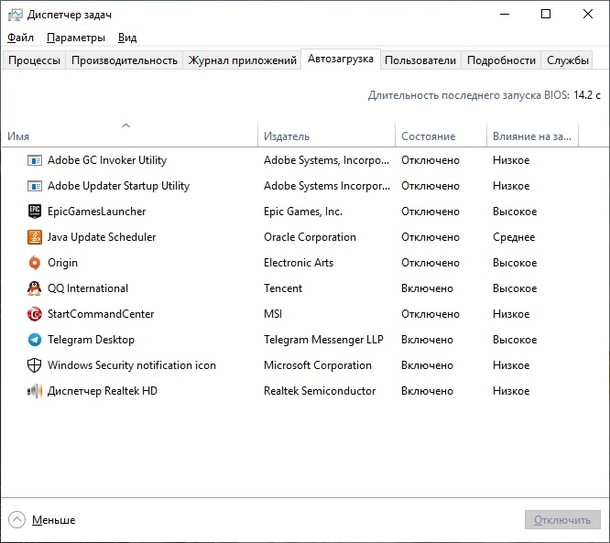Click the Realtek Semiconductor publisher cell

pyautogui.click(x=320, y=391)
